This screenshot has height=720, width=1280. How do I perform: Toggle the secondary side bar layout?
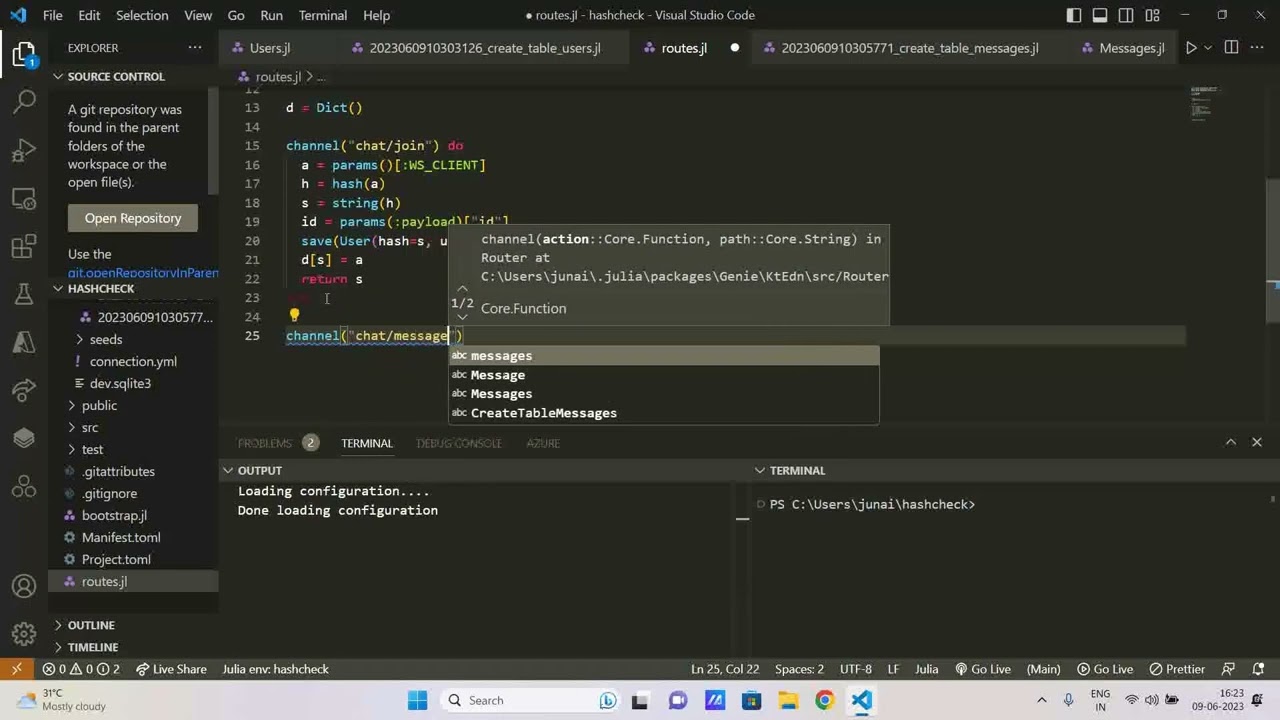(1126, 15)
